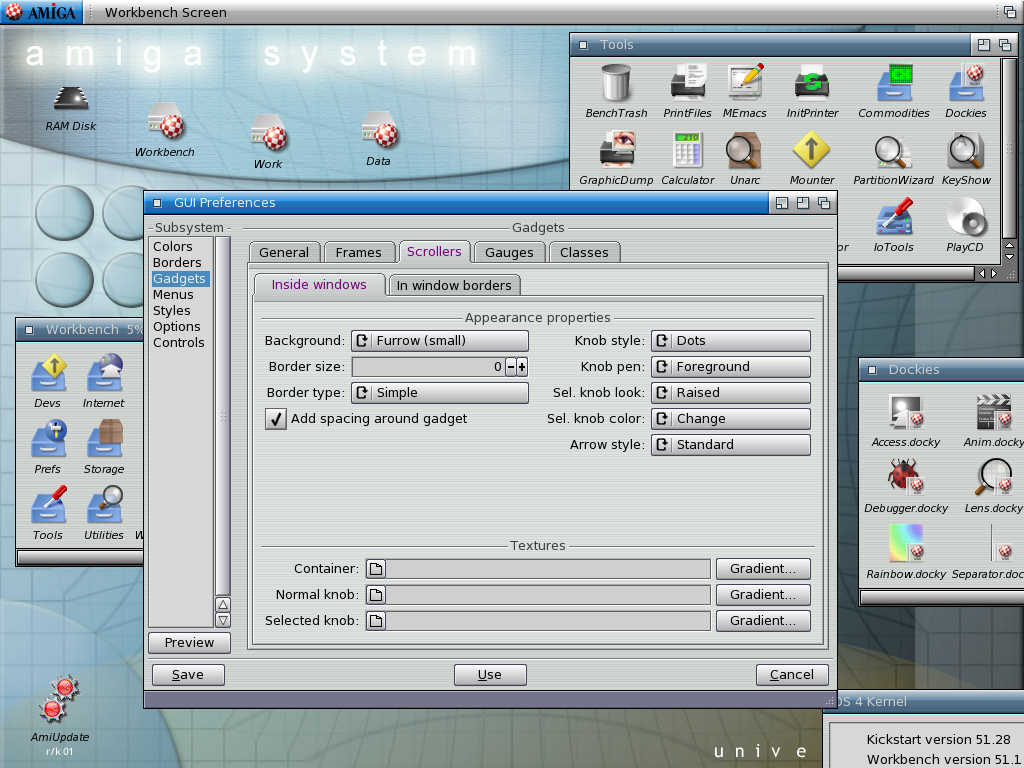Open Gradient editor for Container texture
Viewport: 1024px width, 768px height.
point(762,569)
